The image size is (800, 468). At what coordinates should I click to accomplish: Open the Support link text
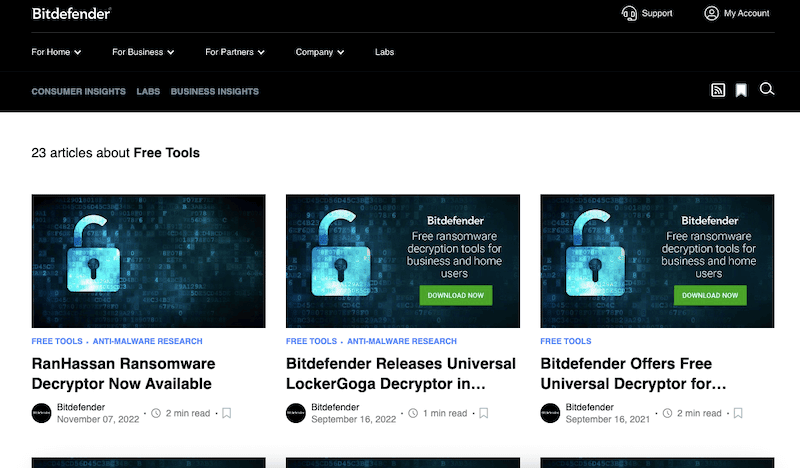pos(657,13)
